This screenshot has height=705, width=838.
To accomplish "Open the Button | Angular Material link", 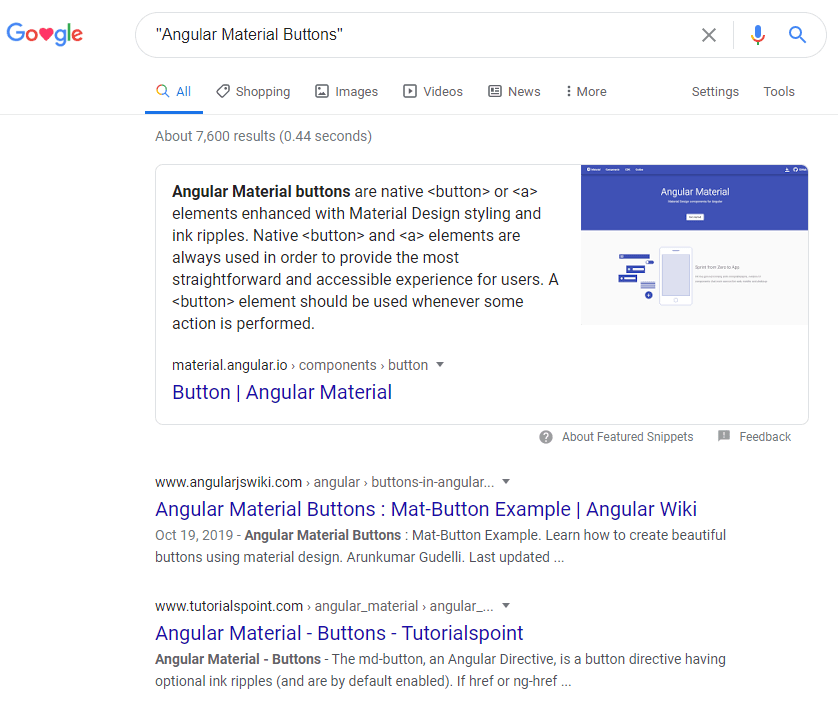I will 282,392.
